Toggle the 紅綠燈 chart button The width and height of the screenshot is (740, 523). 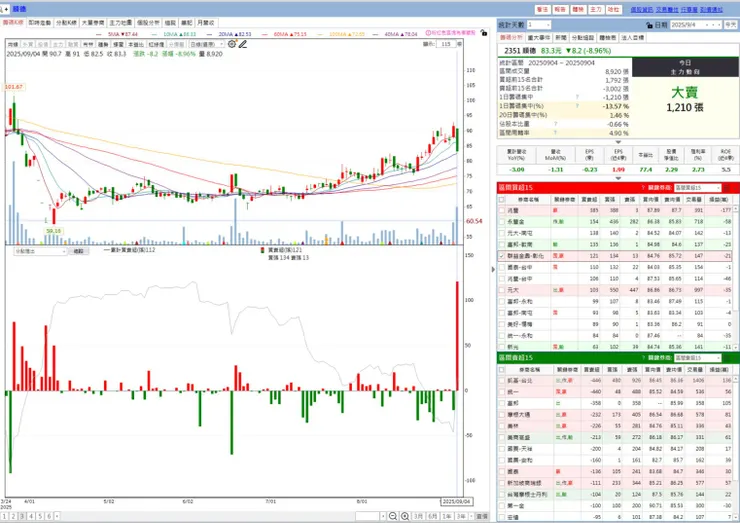[x=156, y=44]
